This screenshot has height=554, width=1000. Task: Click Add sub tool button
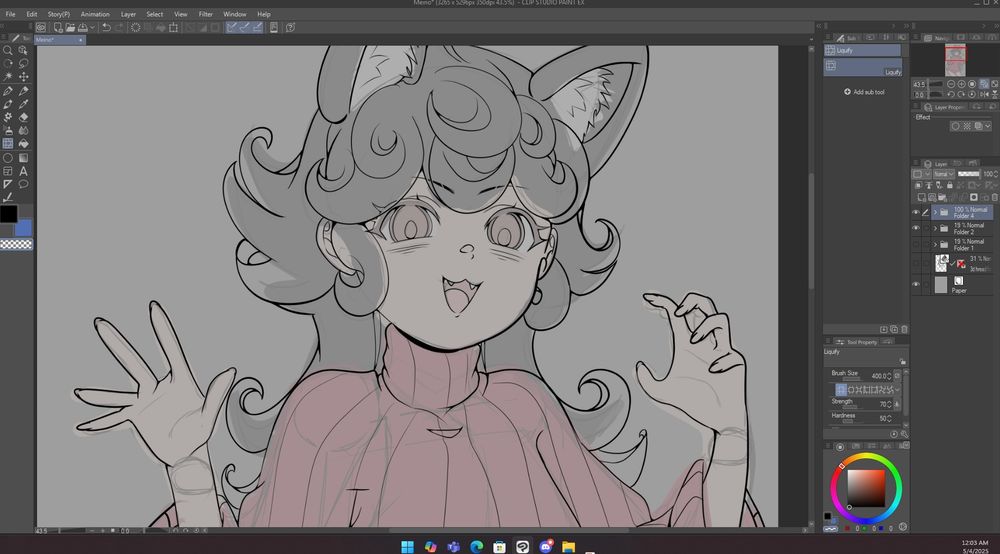click(x=864, y=92)
